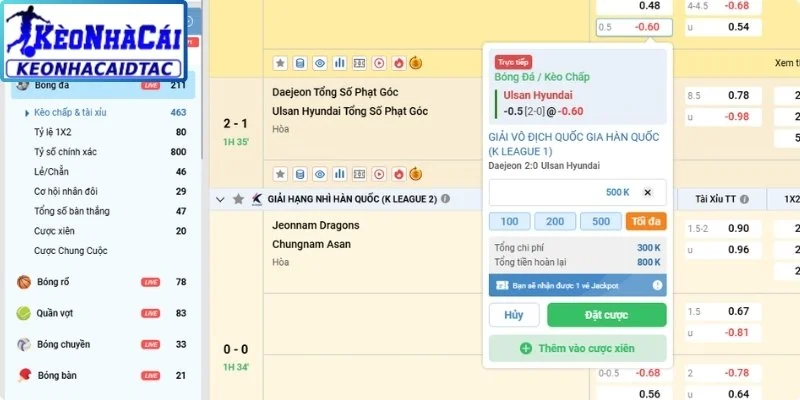Expand the Kèo chấp & tài xỉu arrow
The height and width of the screenshot is (400, 800).
(27, 113)
